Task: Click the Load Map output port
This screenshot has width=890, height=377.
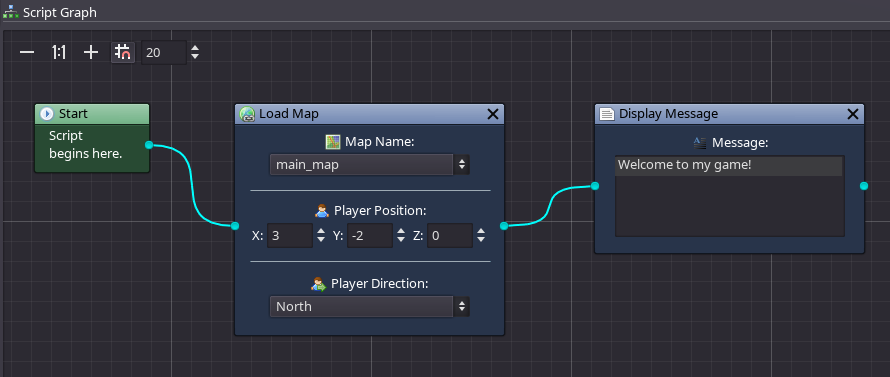Action: click(504, 226)
